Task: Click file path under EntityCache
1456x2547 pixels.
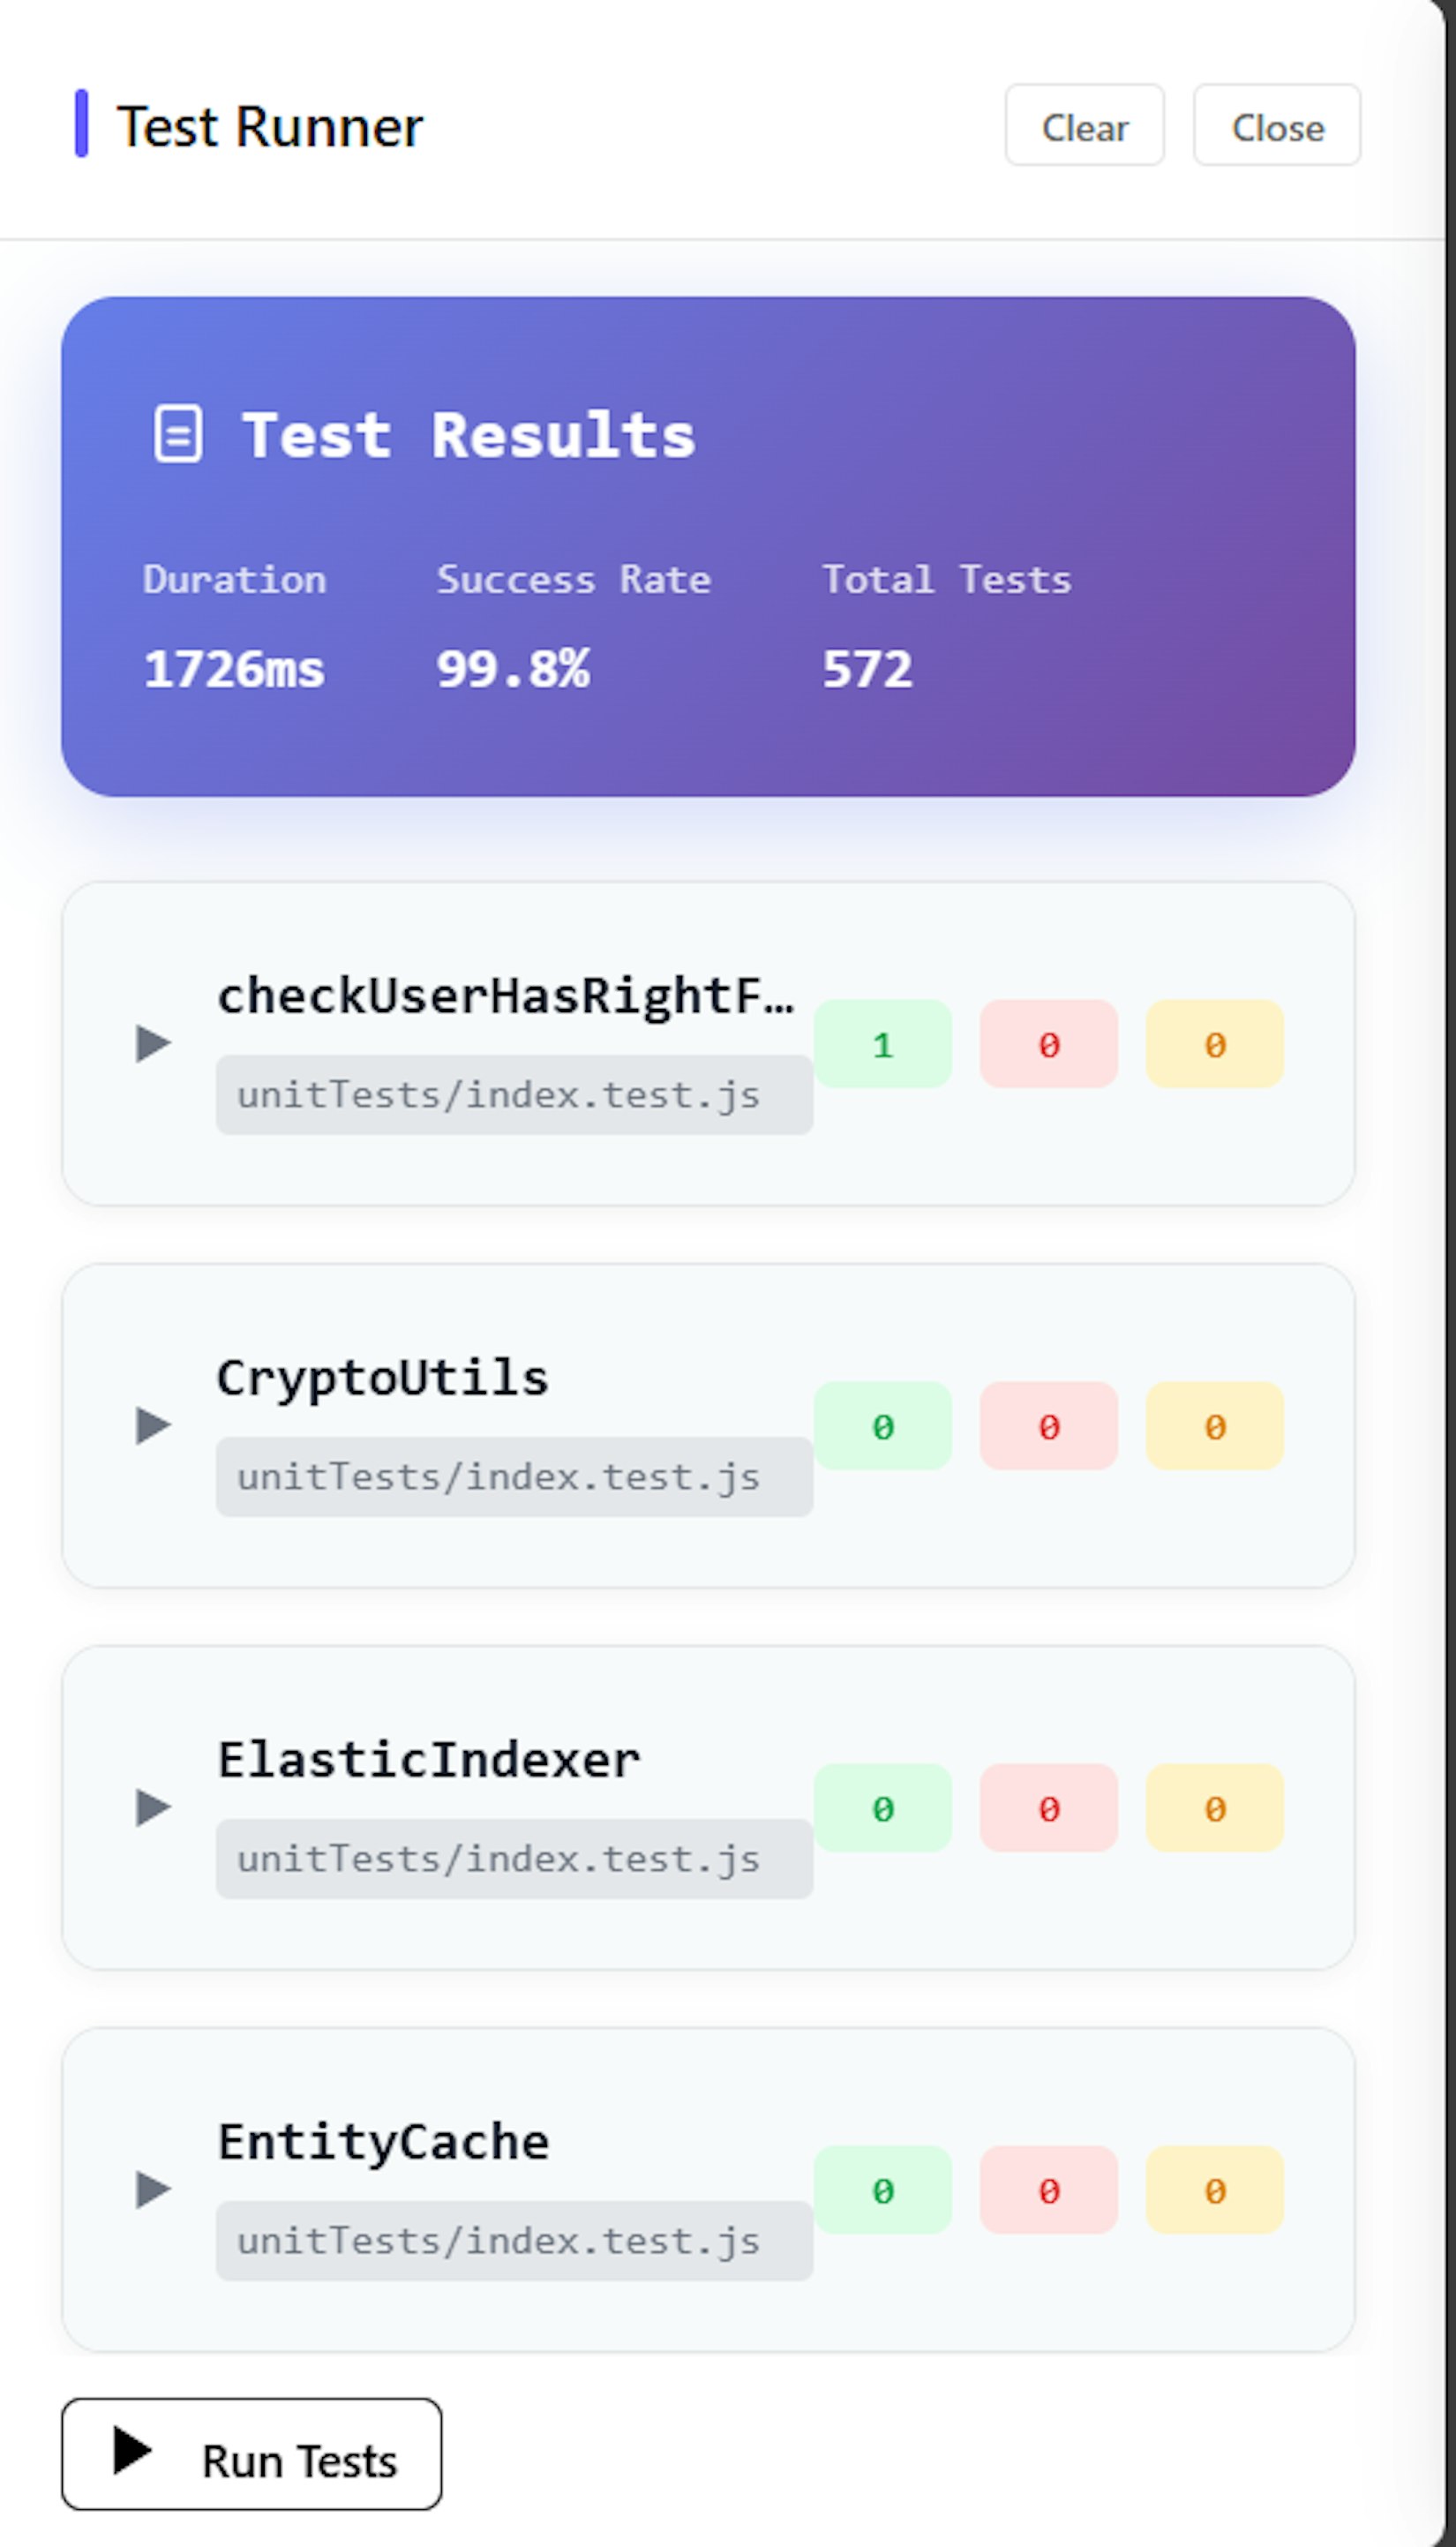Action: pos(498,2241)
